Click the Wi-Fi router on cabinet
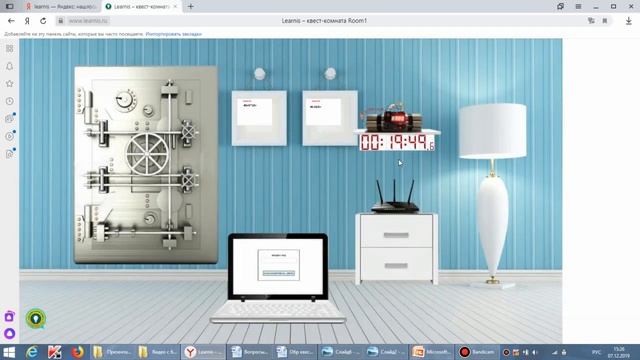This screenshot has height=360, width=640. (x=395, y=196)
